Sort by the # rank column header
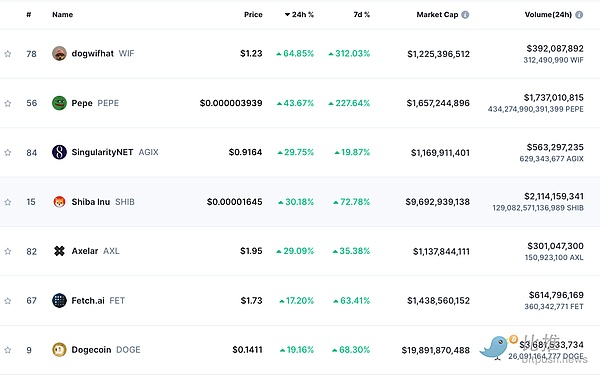Screen dimensions: 600x376 (29, 15)
